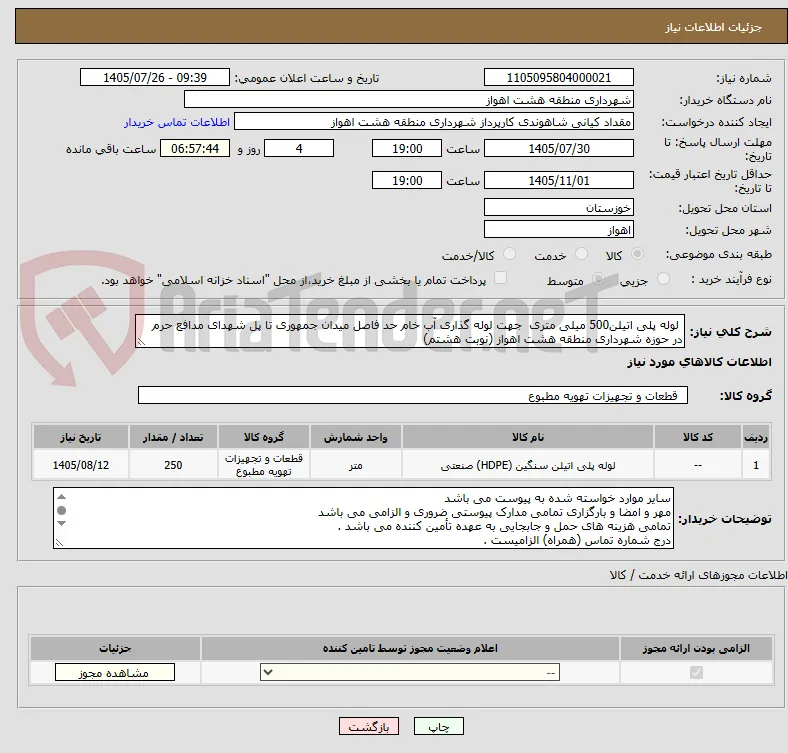The image size is (788, 753).
Task: Click the buyer organization name field
Action: [409, 100]
